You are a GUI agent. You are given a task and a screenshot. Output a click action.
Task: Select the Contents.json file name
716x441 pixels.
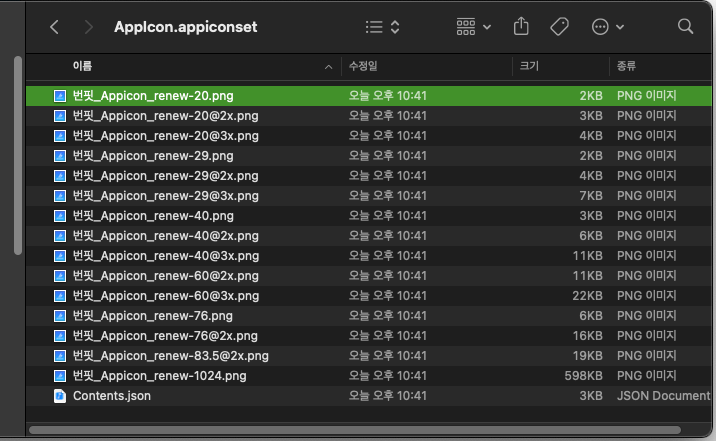pyautogui.click(x=112, y=396)
